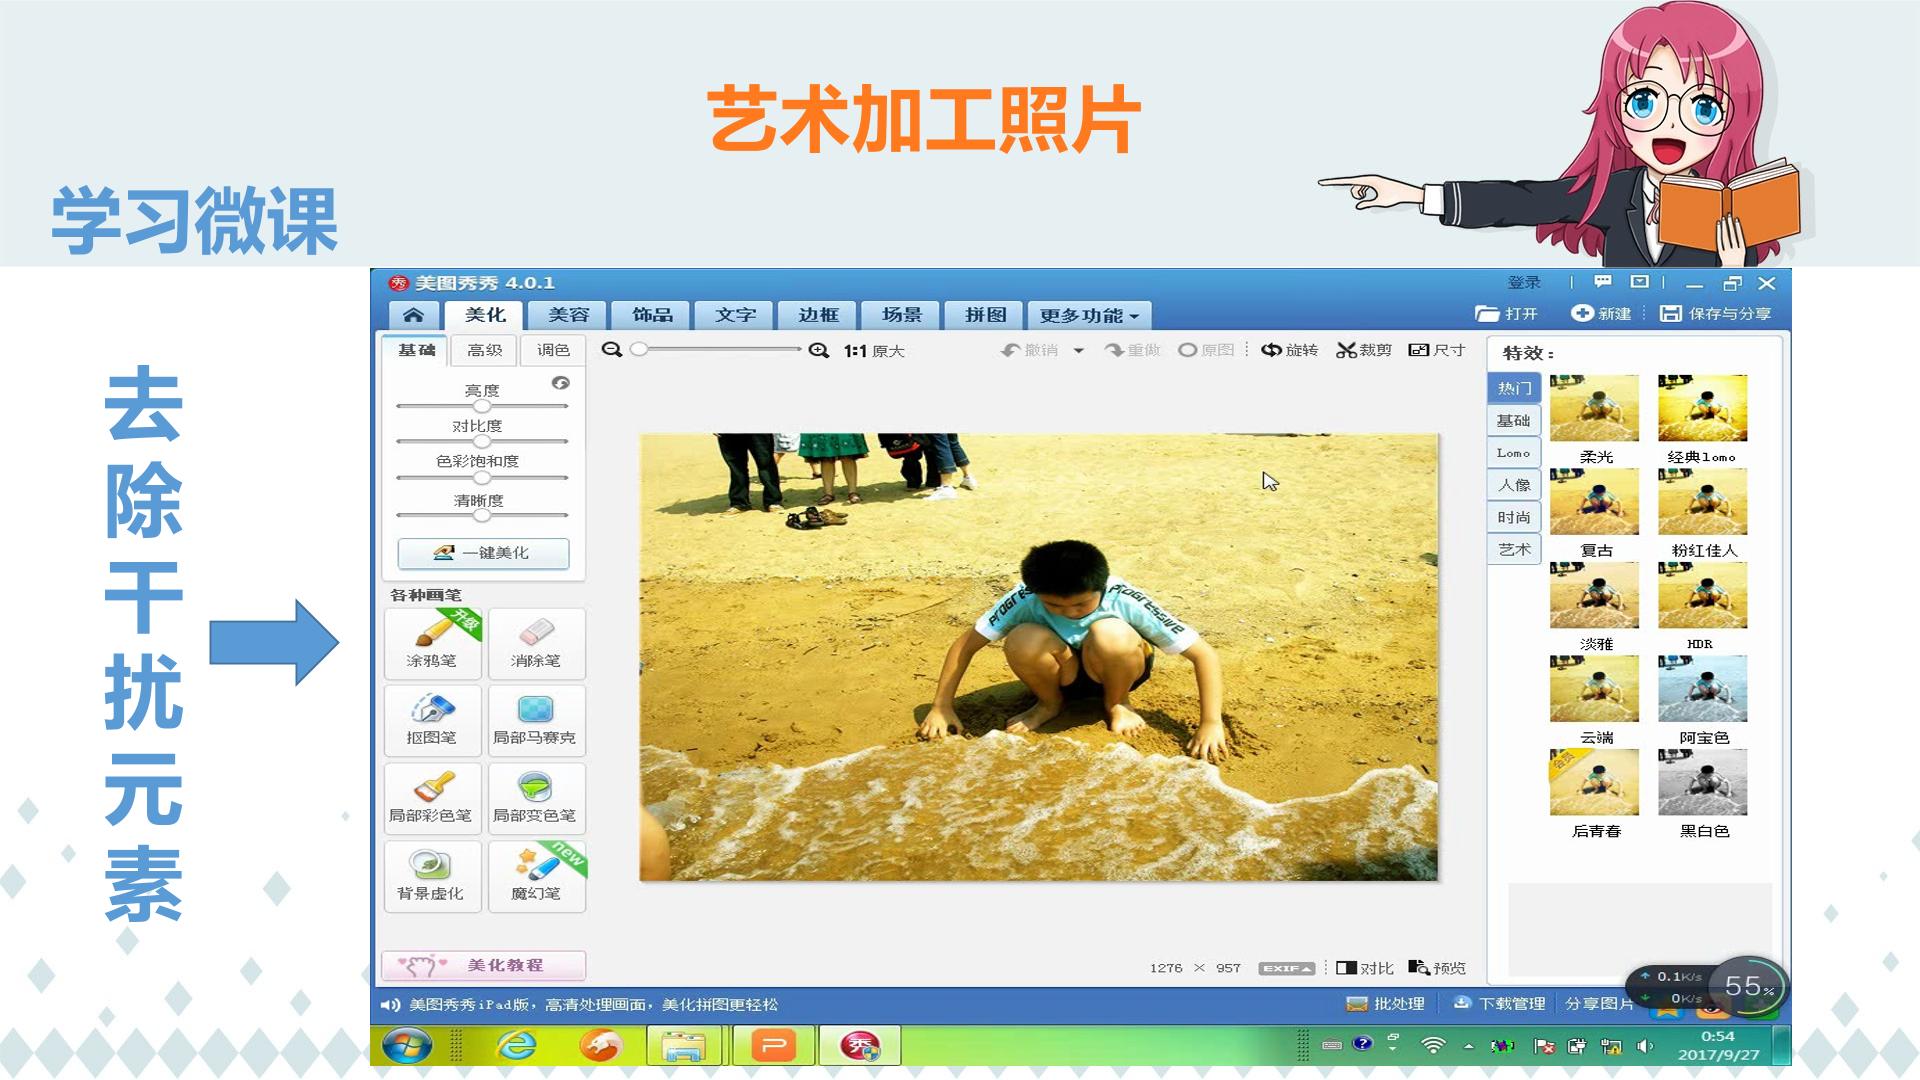Toggle 原图 original image view
This screenshot has width=1920, height=1080.
tap(1206, 350)
